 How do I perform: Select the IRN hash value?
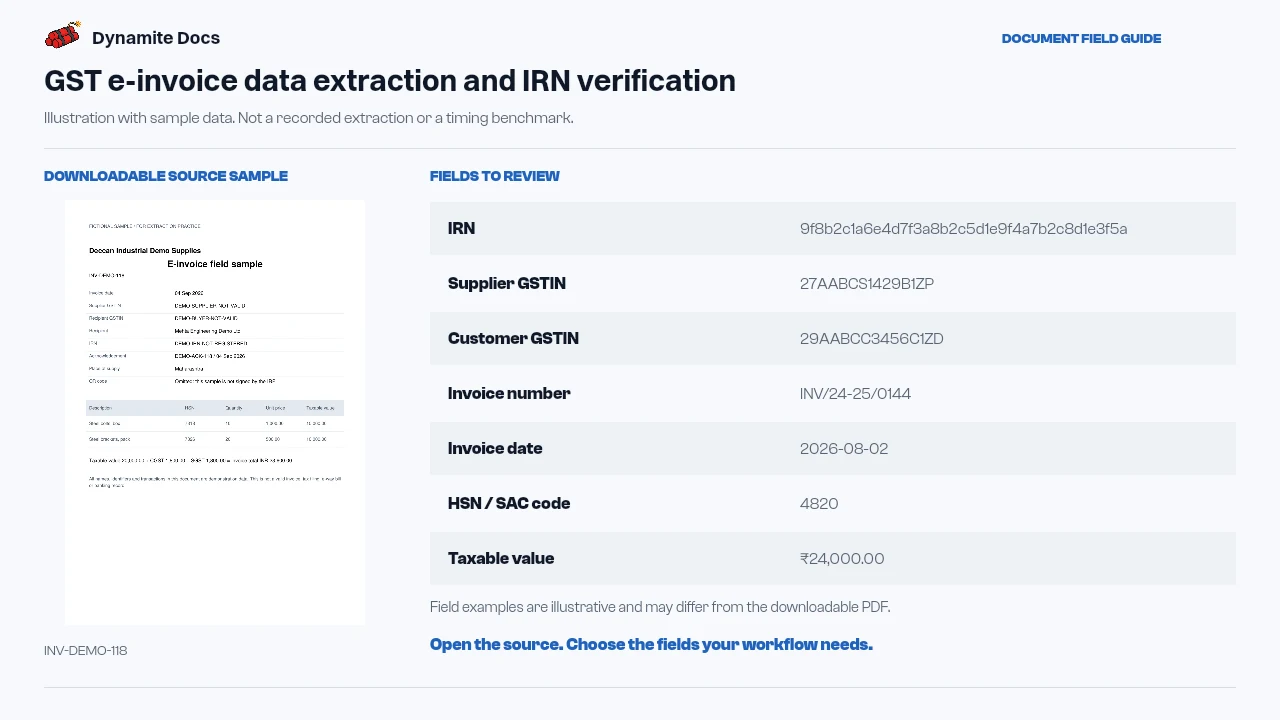963,229
